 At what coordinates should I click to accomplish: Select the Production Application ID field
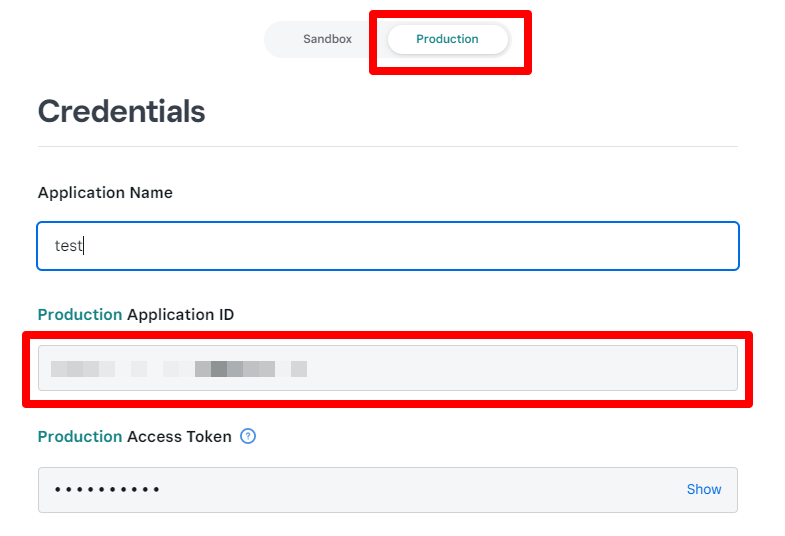388,368
